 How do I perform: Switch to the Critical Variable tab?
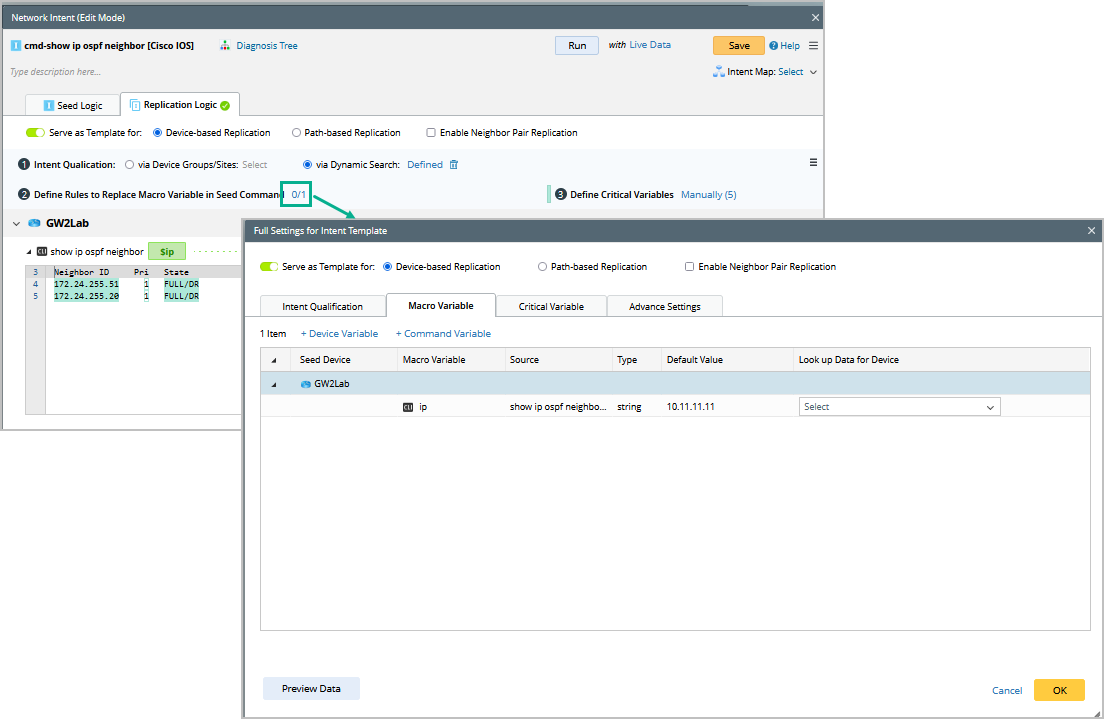click(x=551, y=306)
